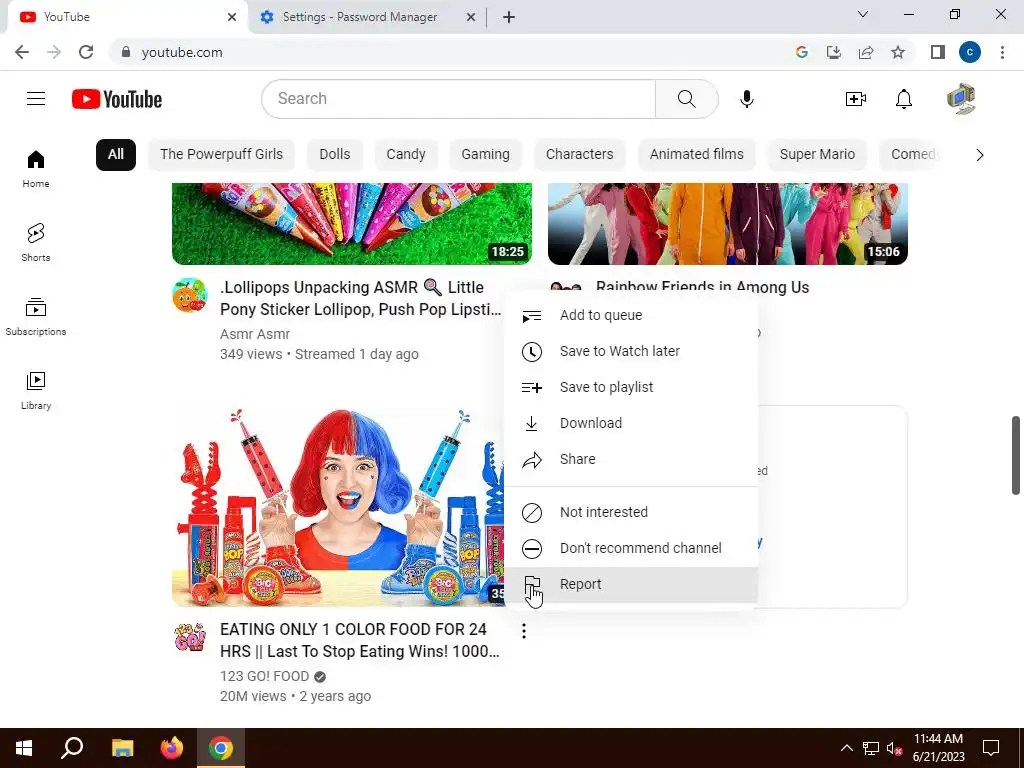Open the account avatar menu

961,99
